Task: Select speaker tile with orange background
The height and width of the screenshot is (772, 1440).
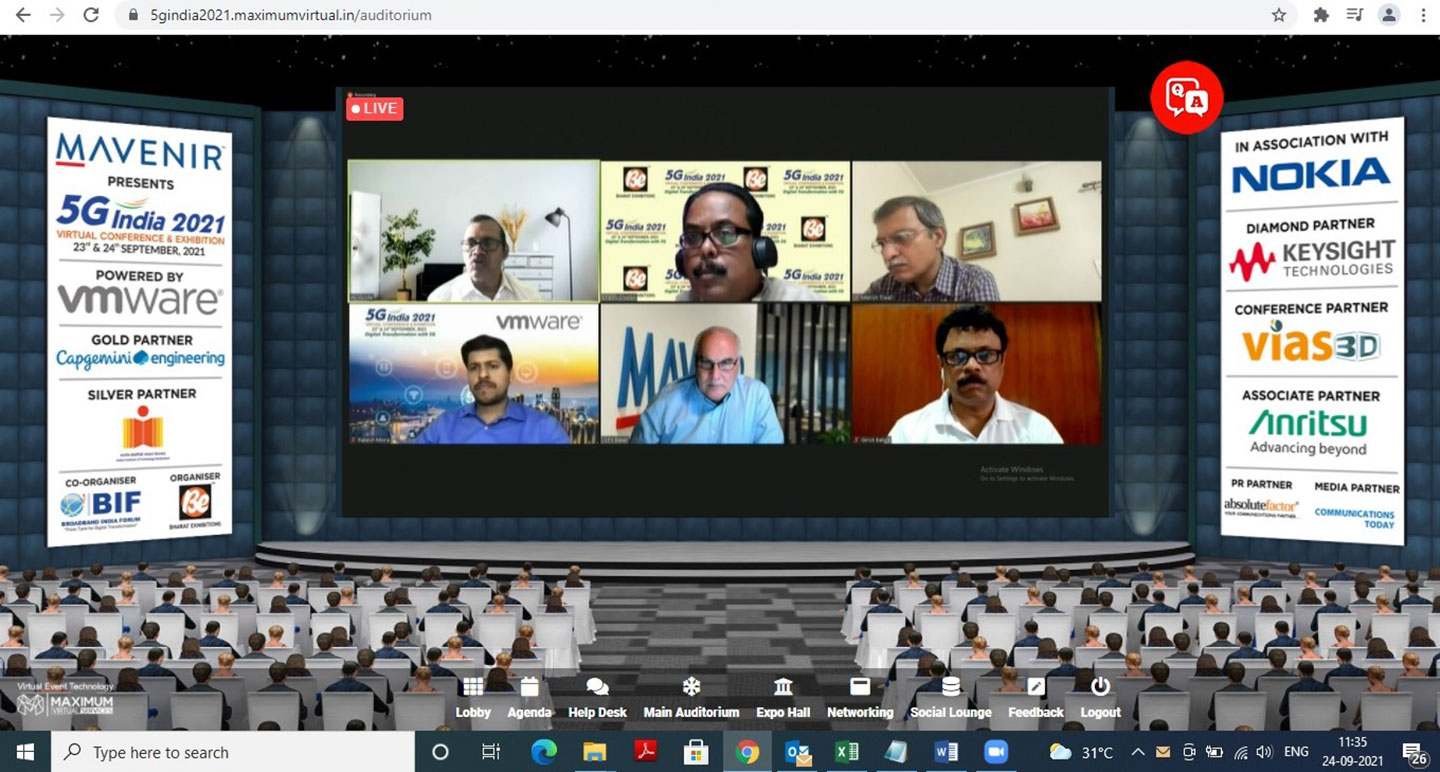Action: 976,374
